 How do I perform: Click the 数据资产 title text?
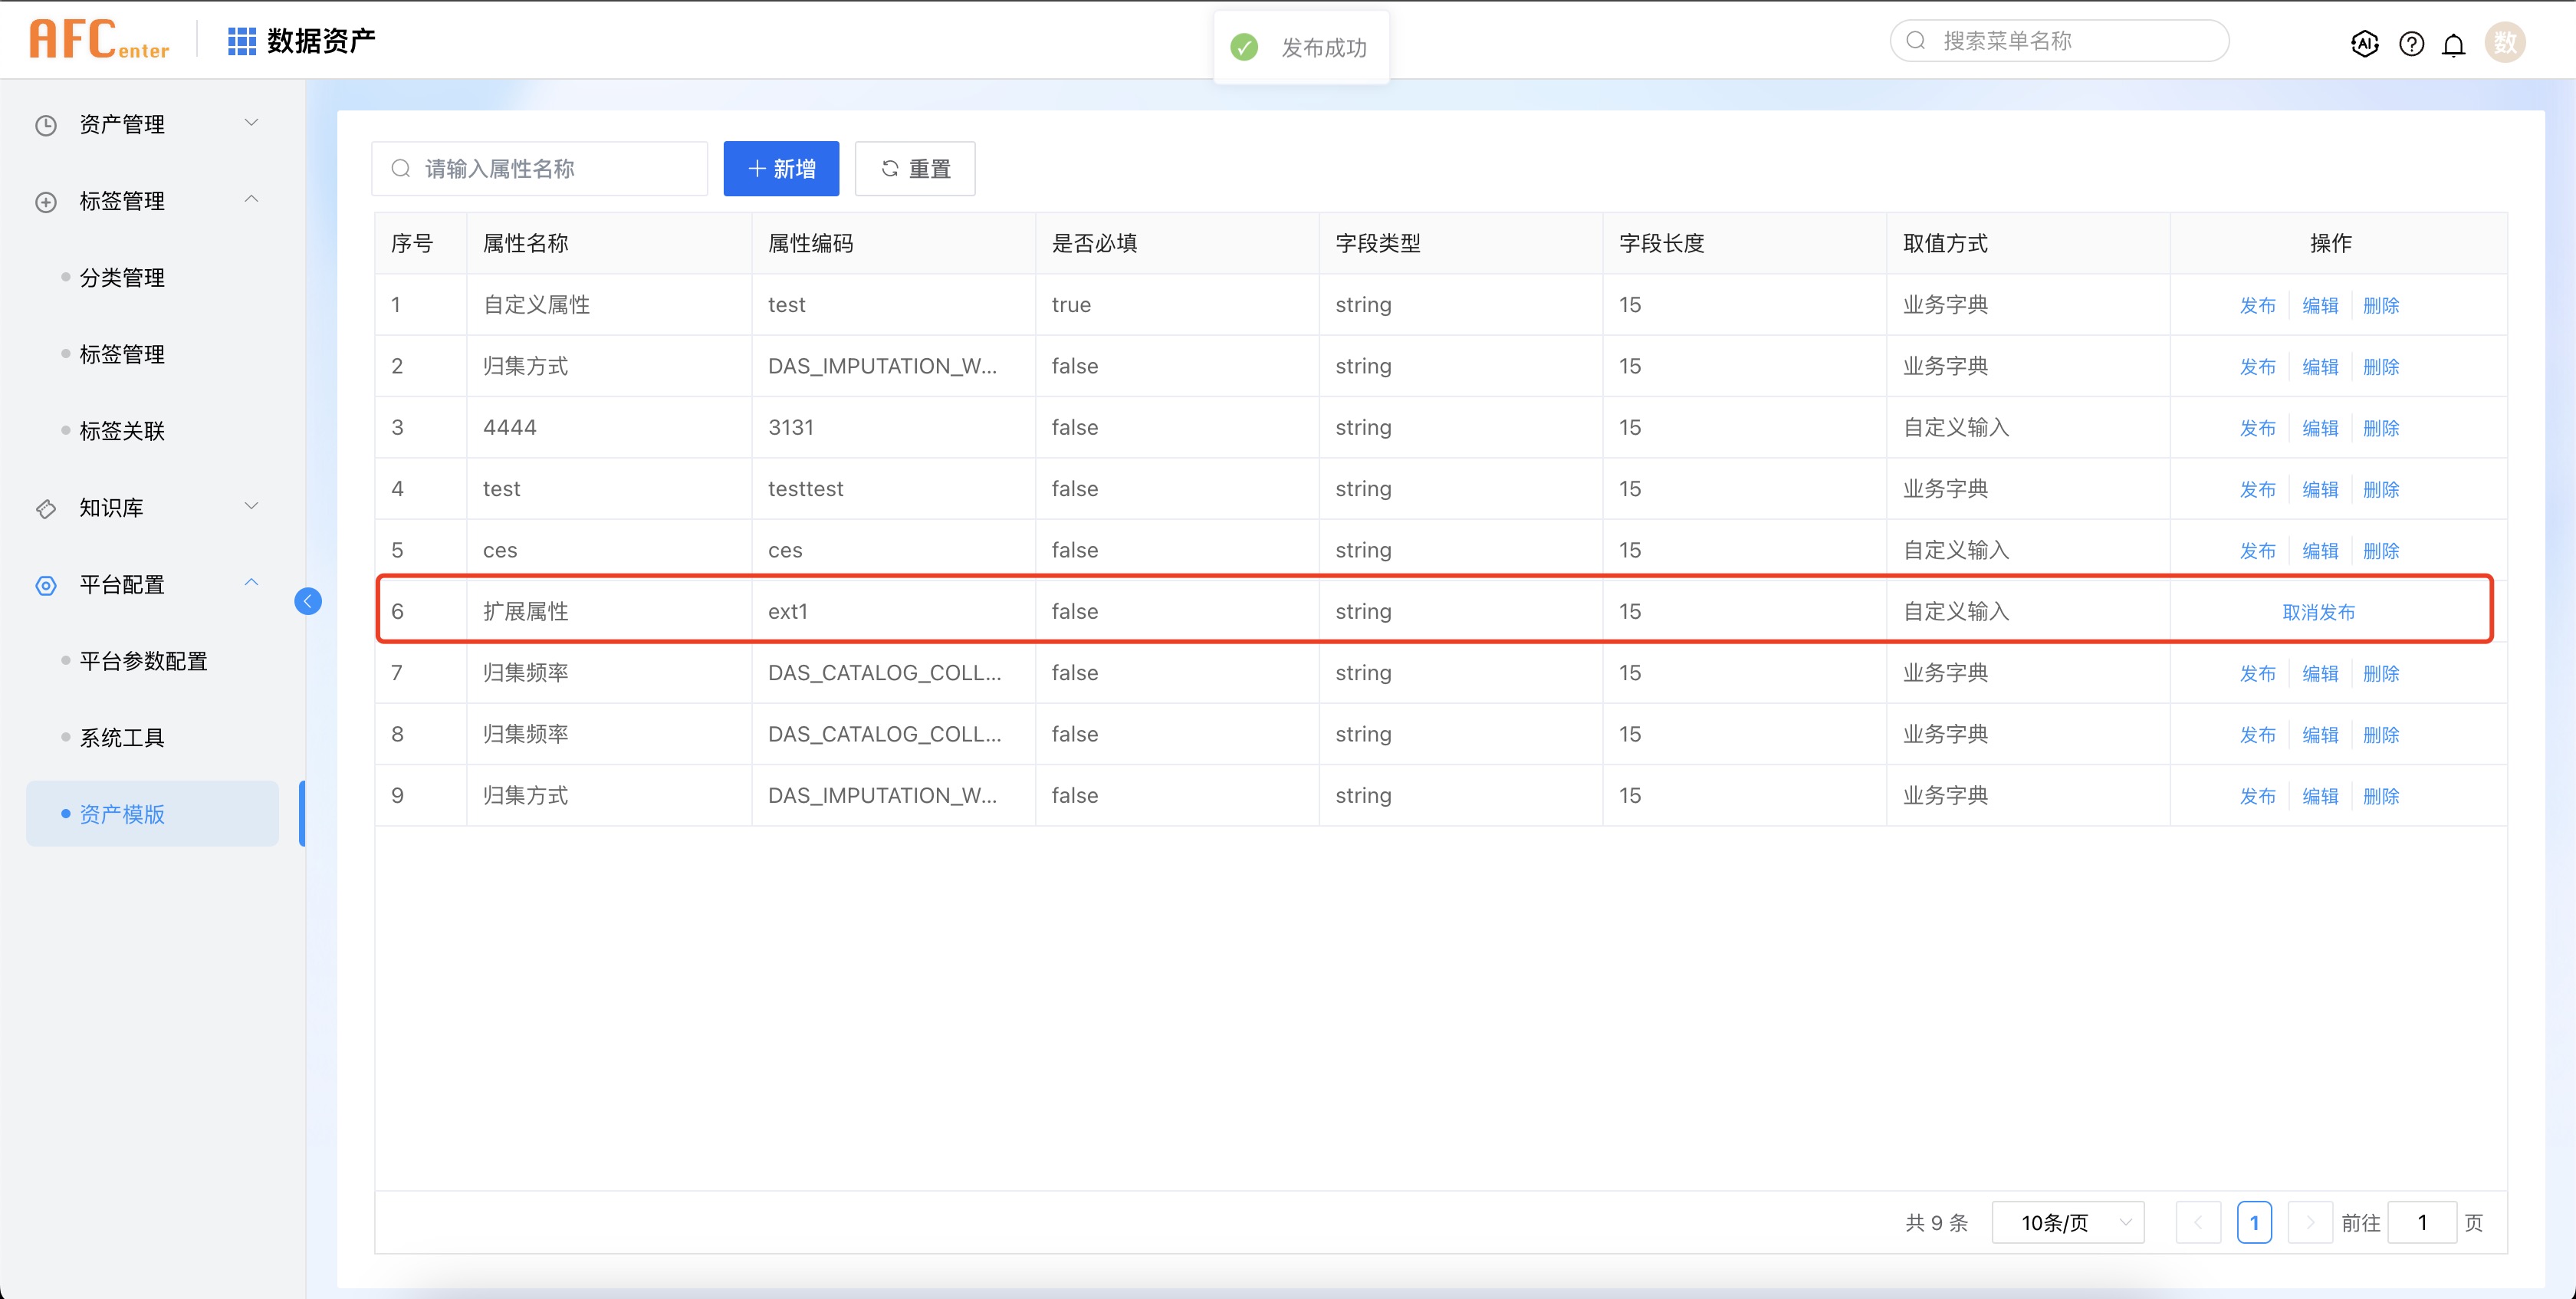click(321, 41)
